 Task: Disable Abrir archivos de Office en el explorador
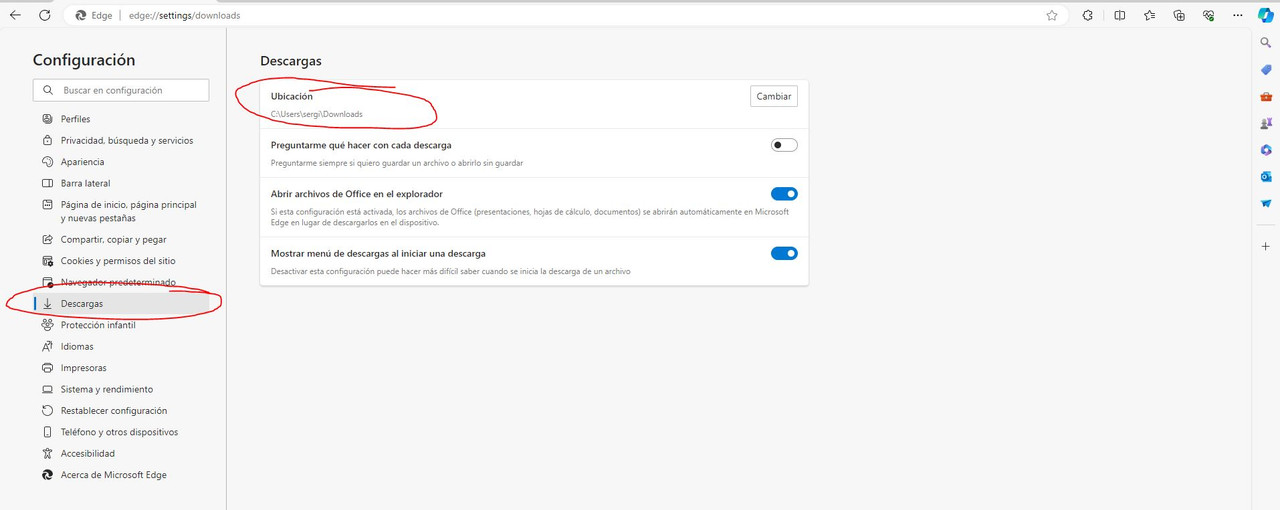tap(784, 194)
